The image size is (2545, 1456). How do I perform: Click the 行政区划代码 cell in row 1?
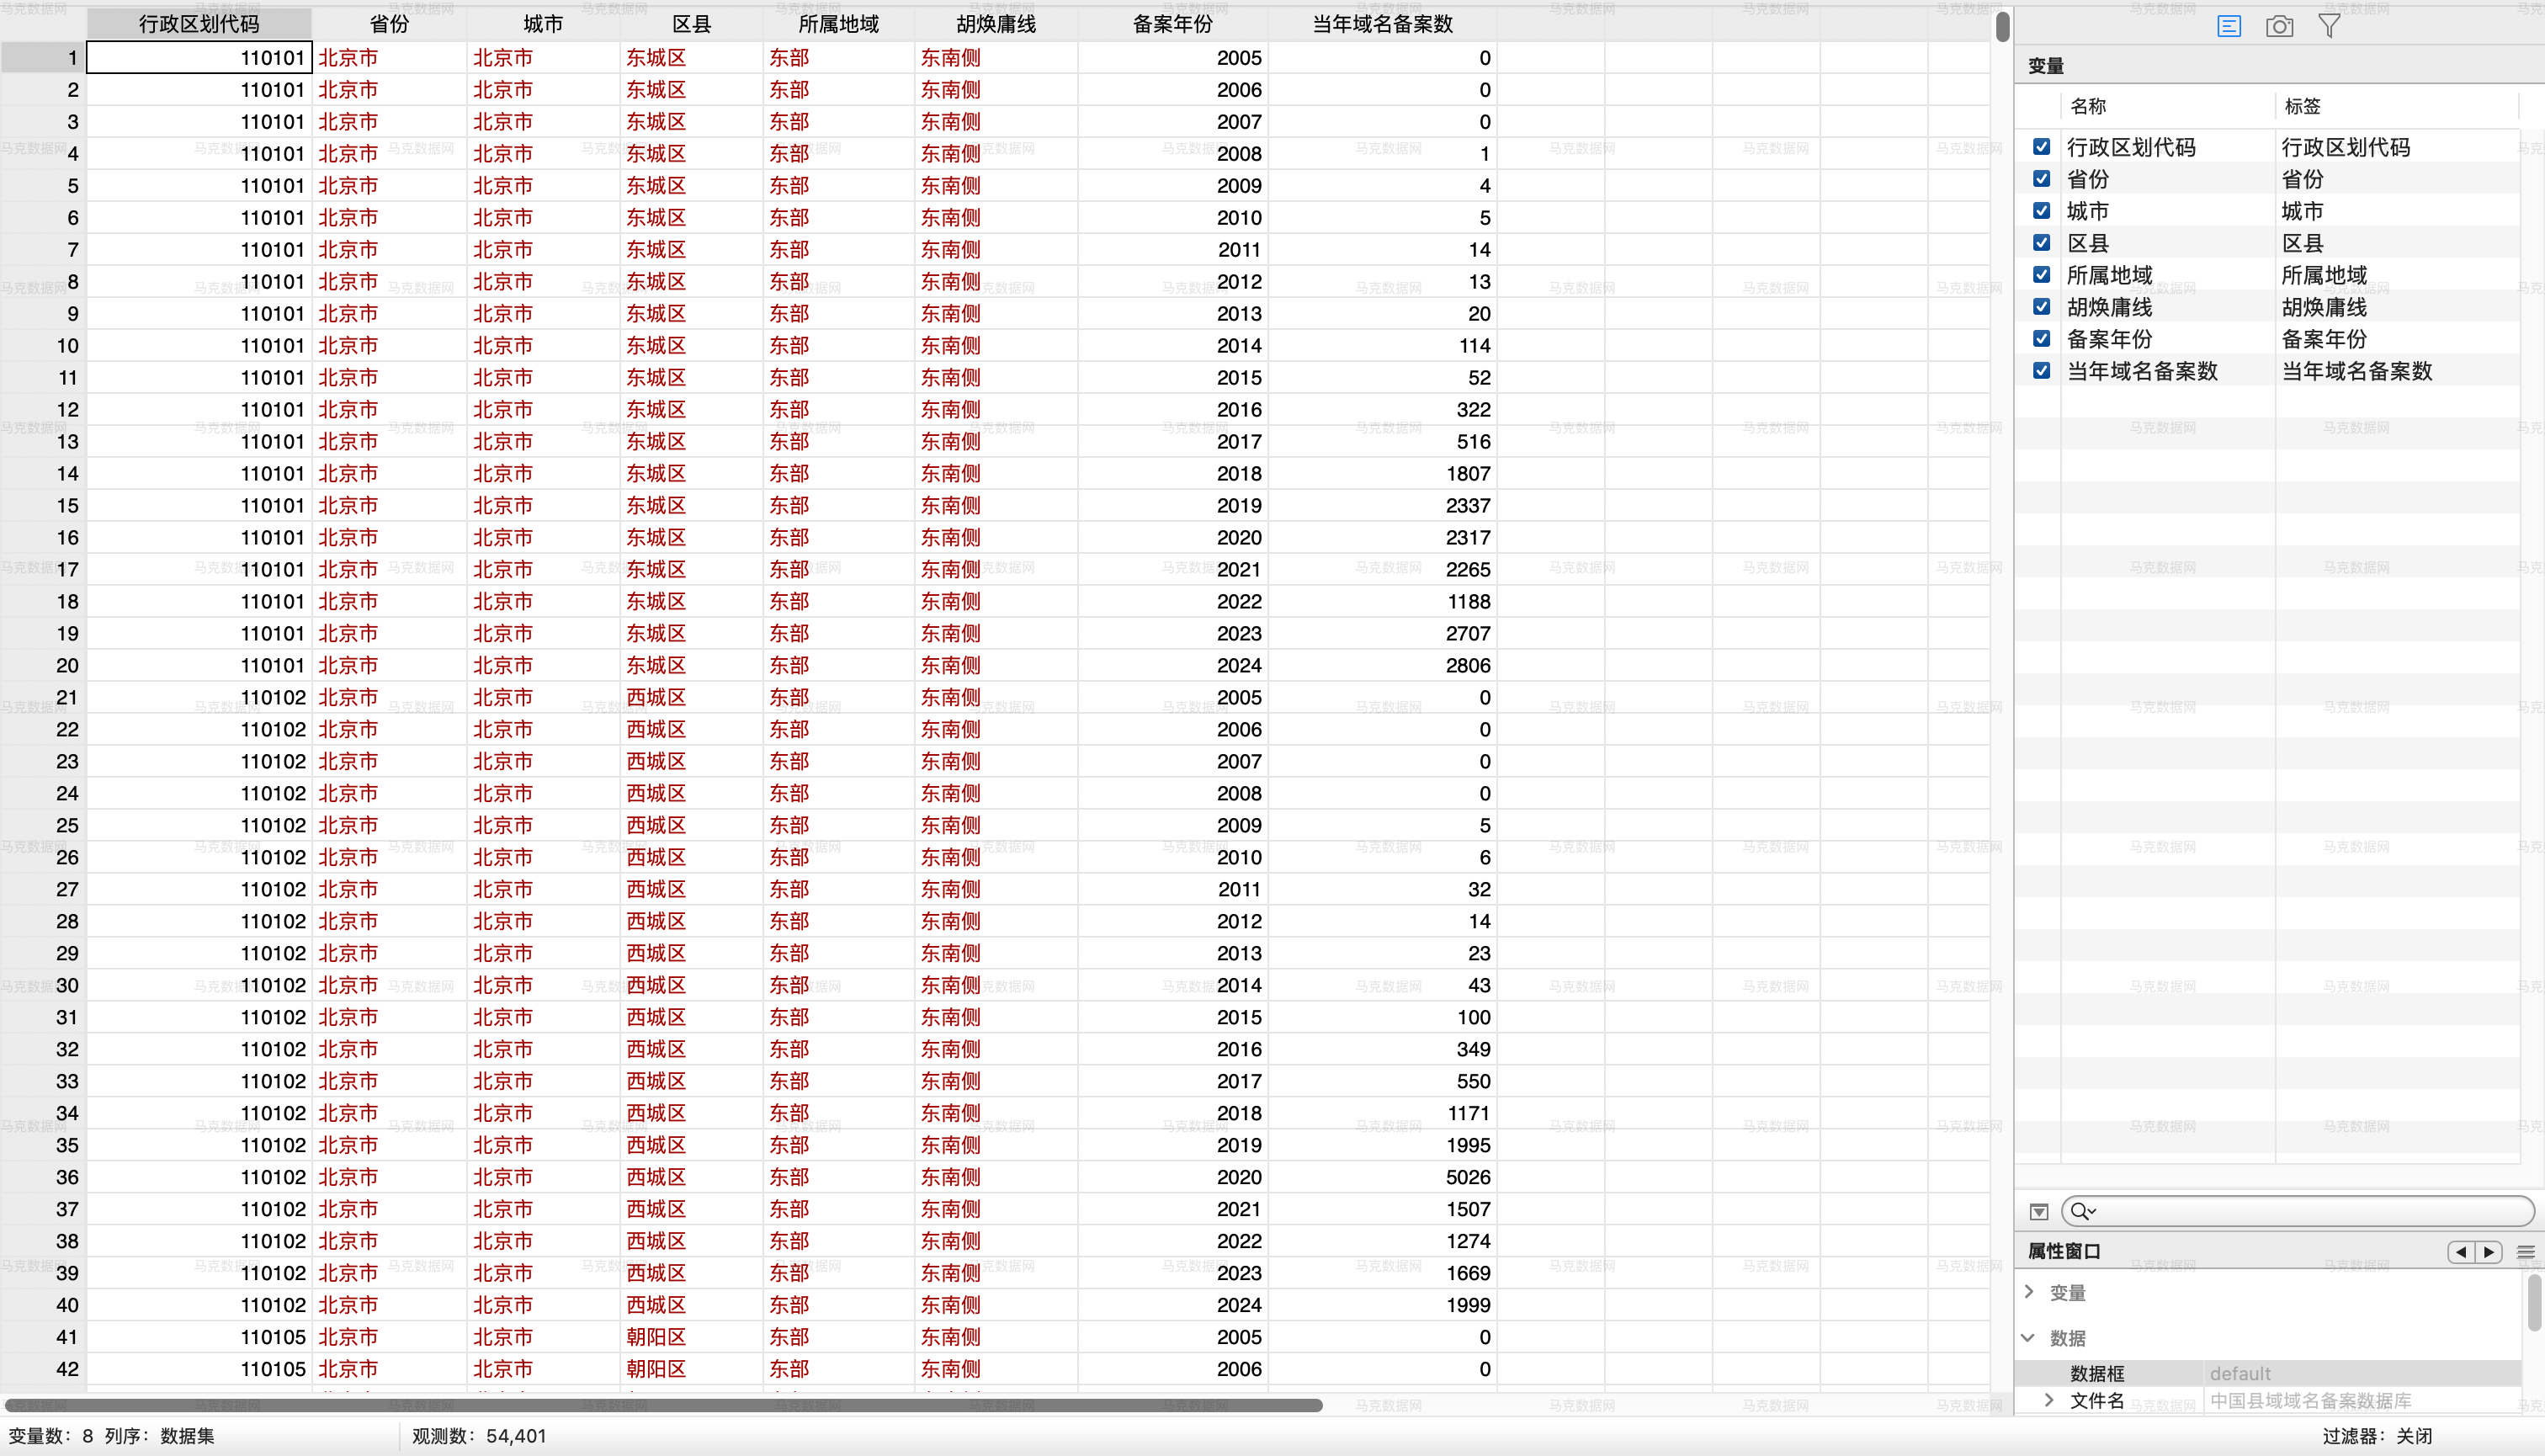[x=199, y=58]
